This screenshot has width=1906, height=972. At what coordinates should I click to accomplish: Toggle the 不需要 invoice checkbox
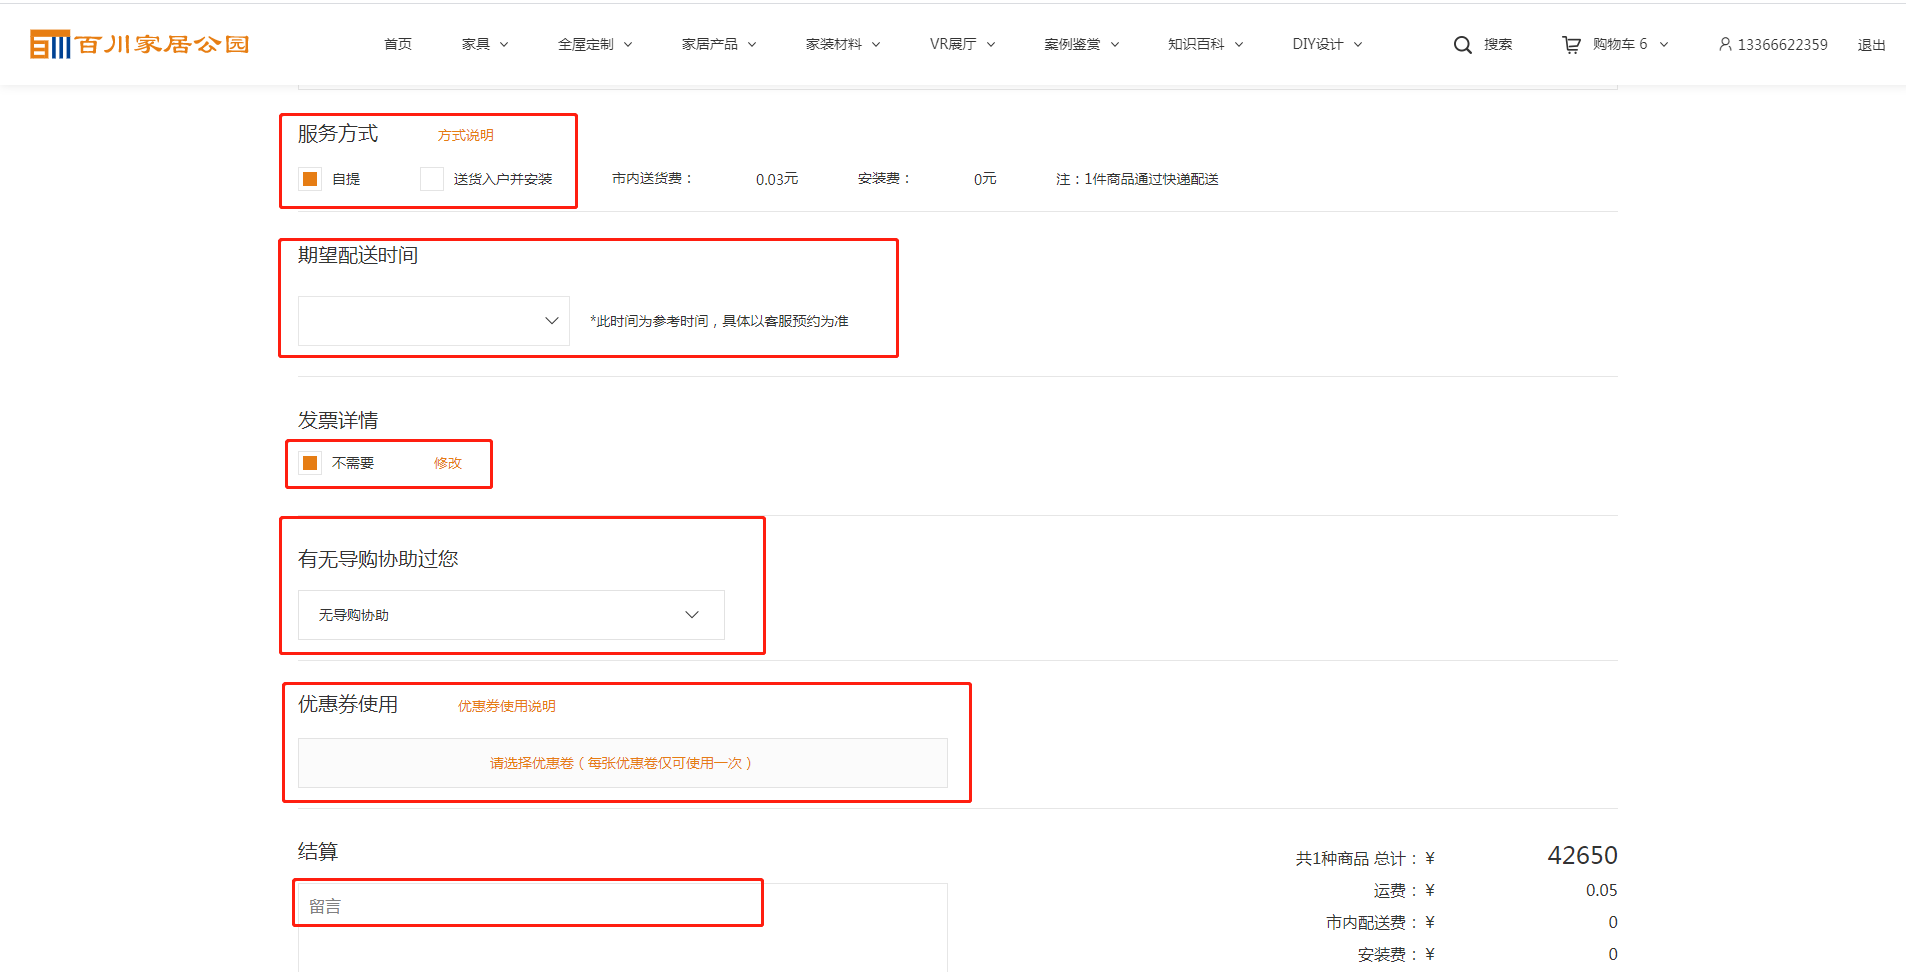point(310,463)
